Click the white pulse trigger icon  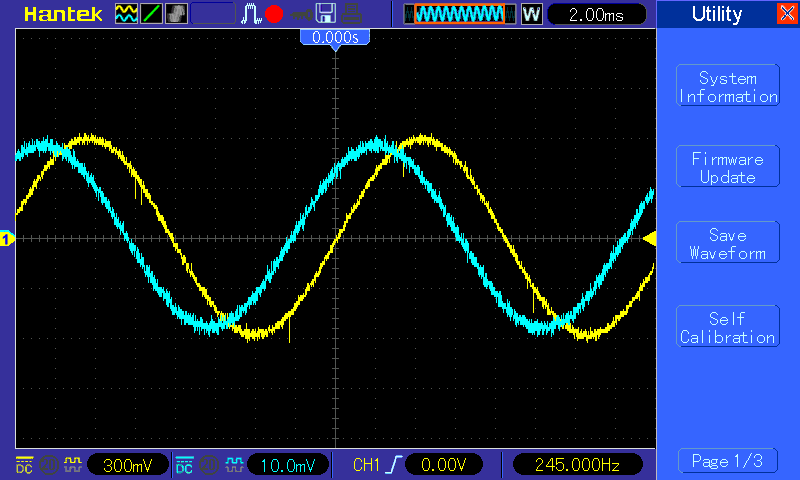[x=251, y=14]
